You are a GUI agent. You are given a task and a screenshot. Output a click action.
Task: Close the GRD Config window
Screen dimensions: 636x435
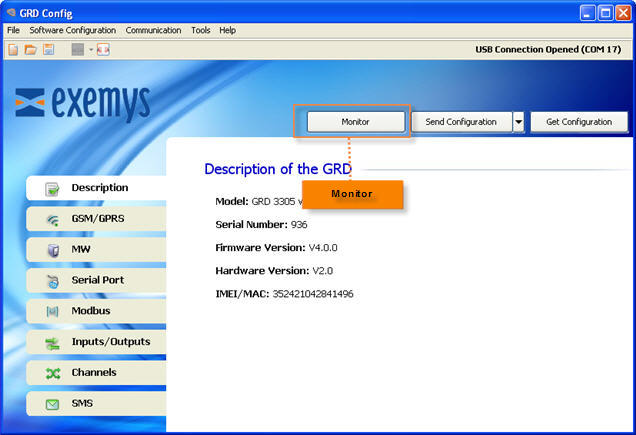623,13
